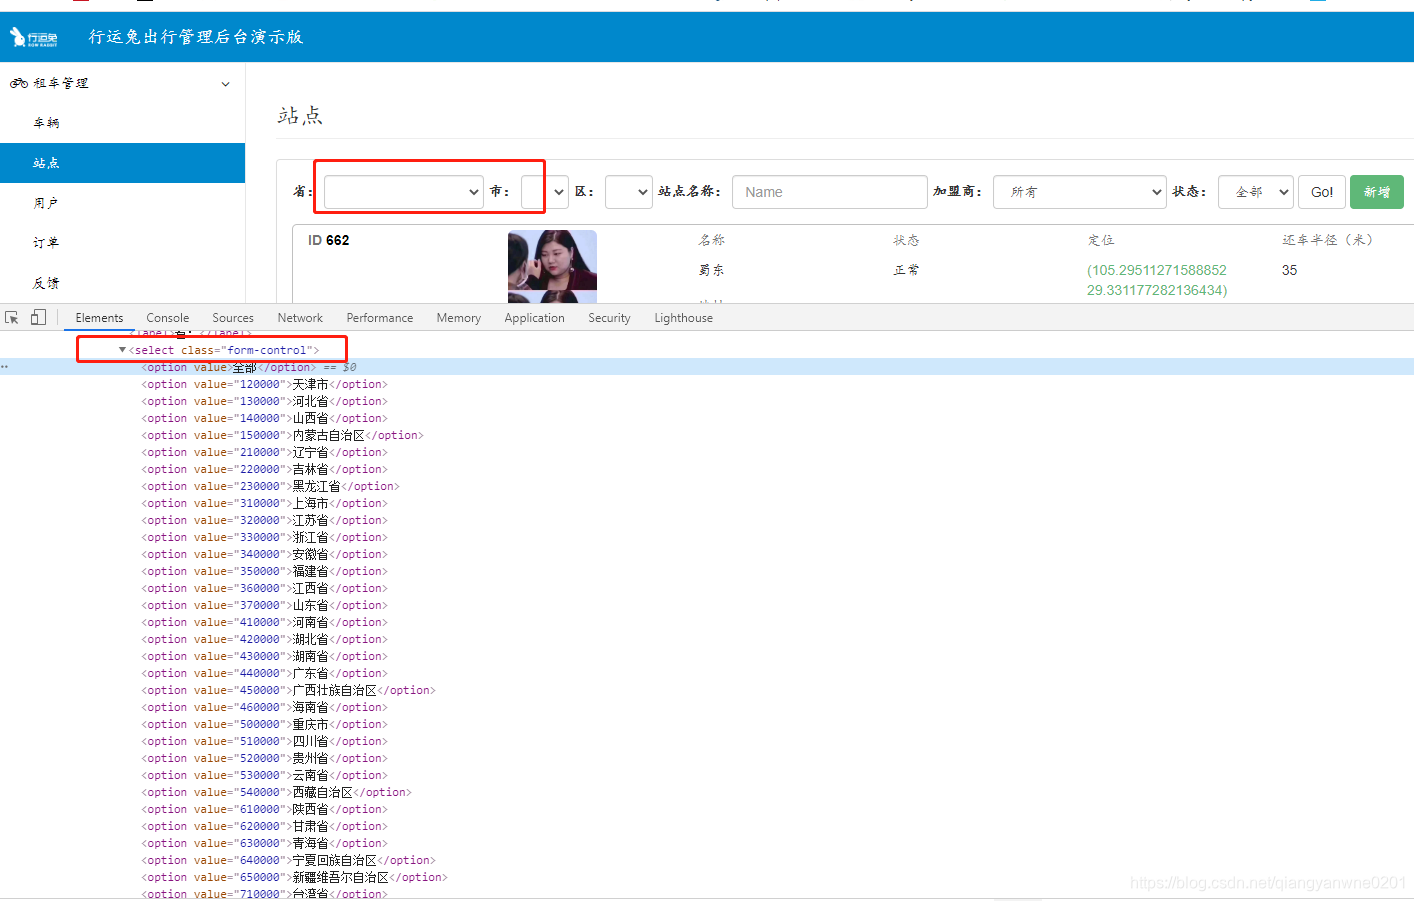Select the 西藏自治区 option line

pos(276,792)
